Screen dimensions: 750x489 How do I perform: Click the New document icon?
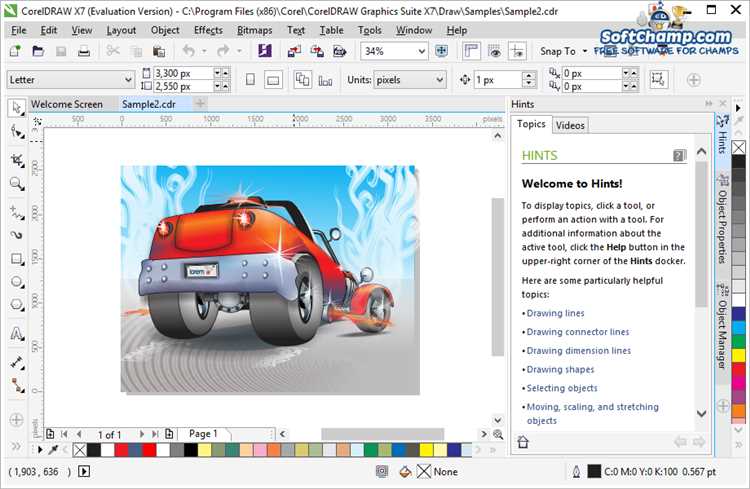click(15, 51)
